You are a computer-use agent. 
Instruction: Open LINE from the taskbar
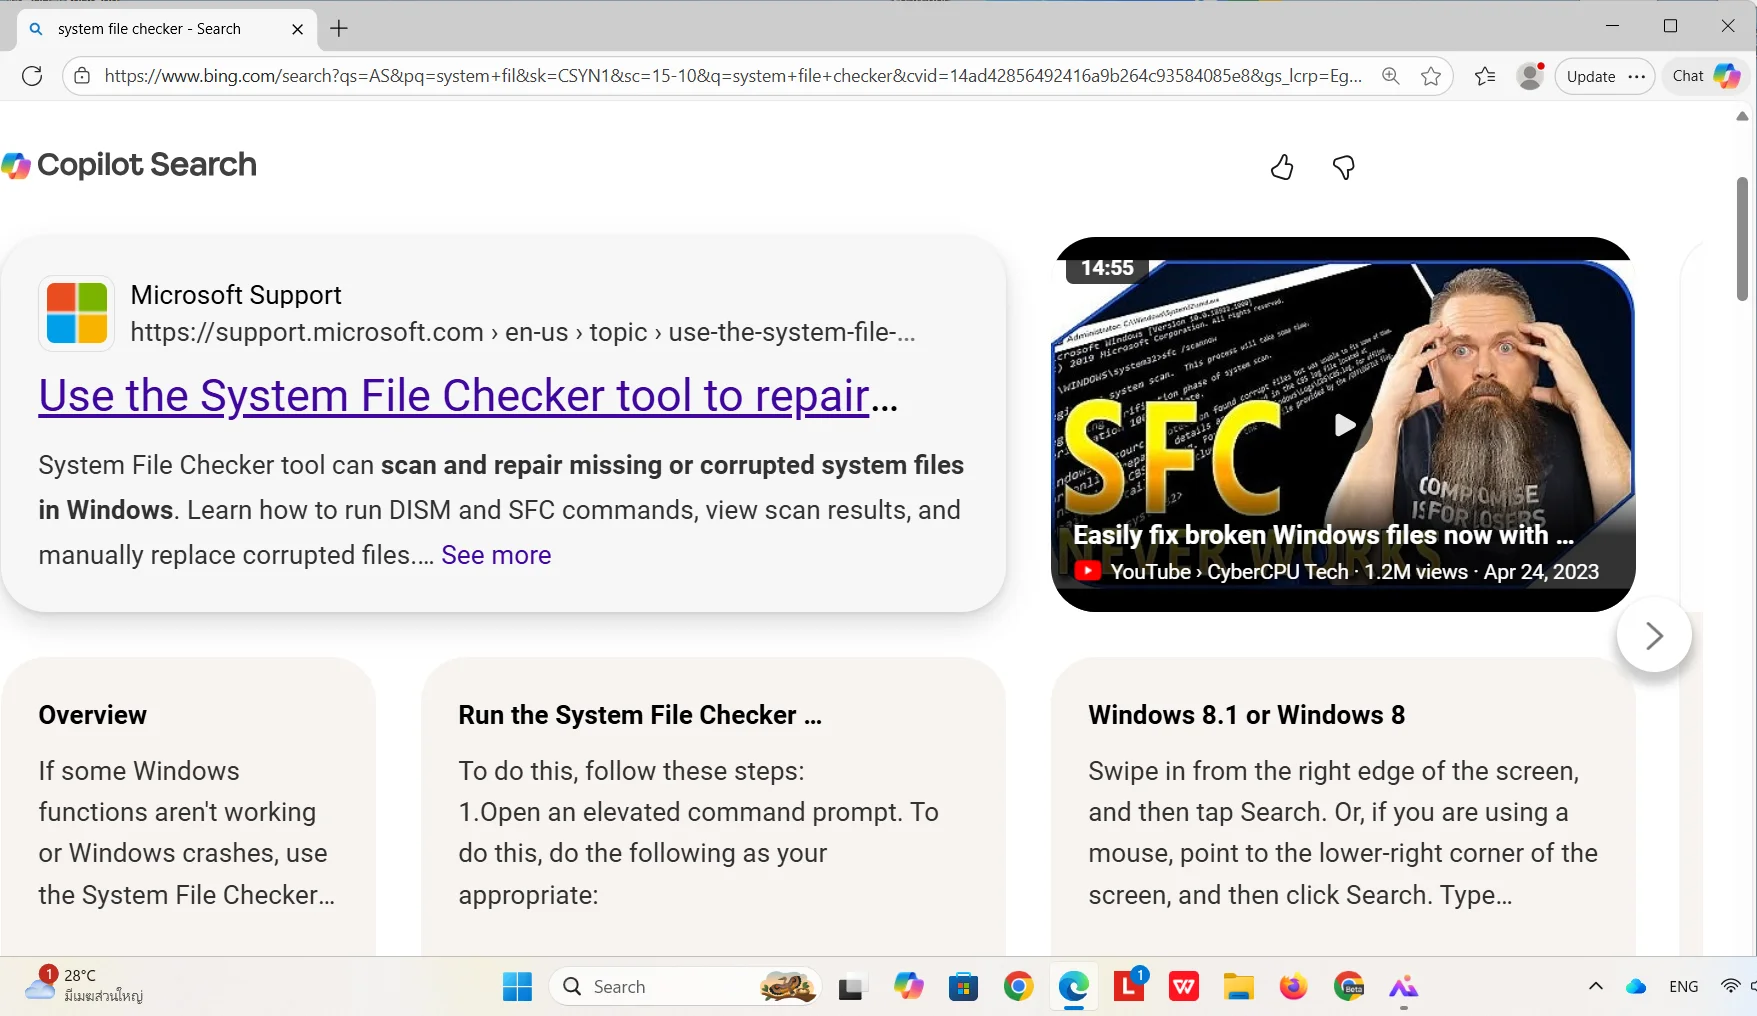[1128, 986]
